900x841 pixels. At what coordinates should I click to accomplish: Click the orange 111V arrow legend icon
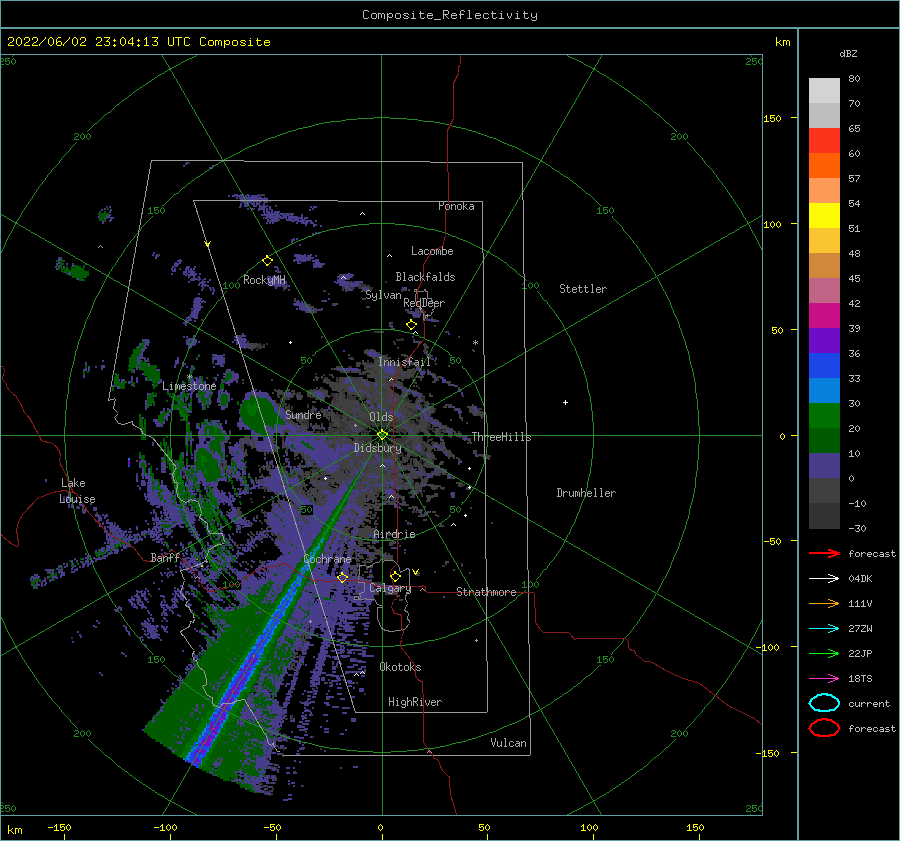[x=824, y=603]
